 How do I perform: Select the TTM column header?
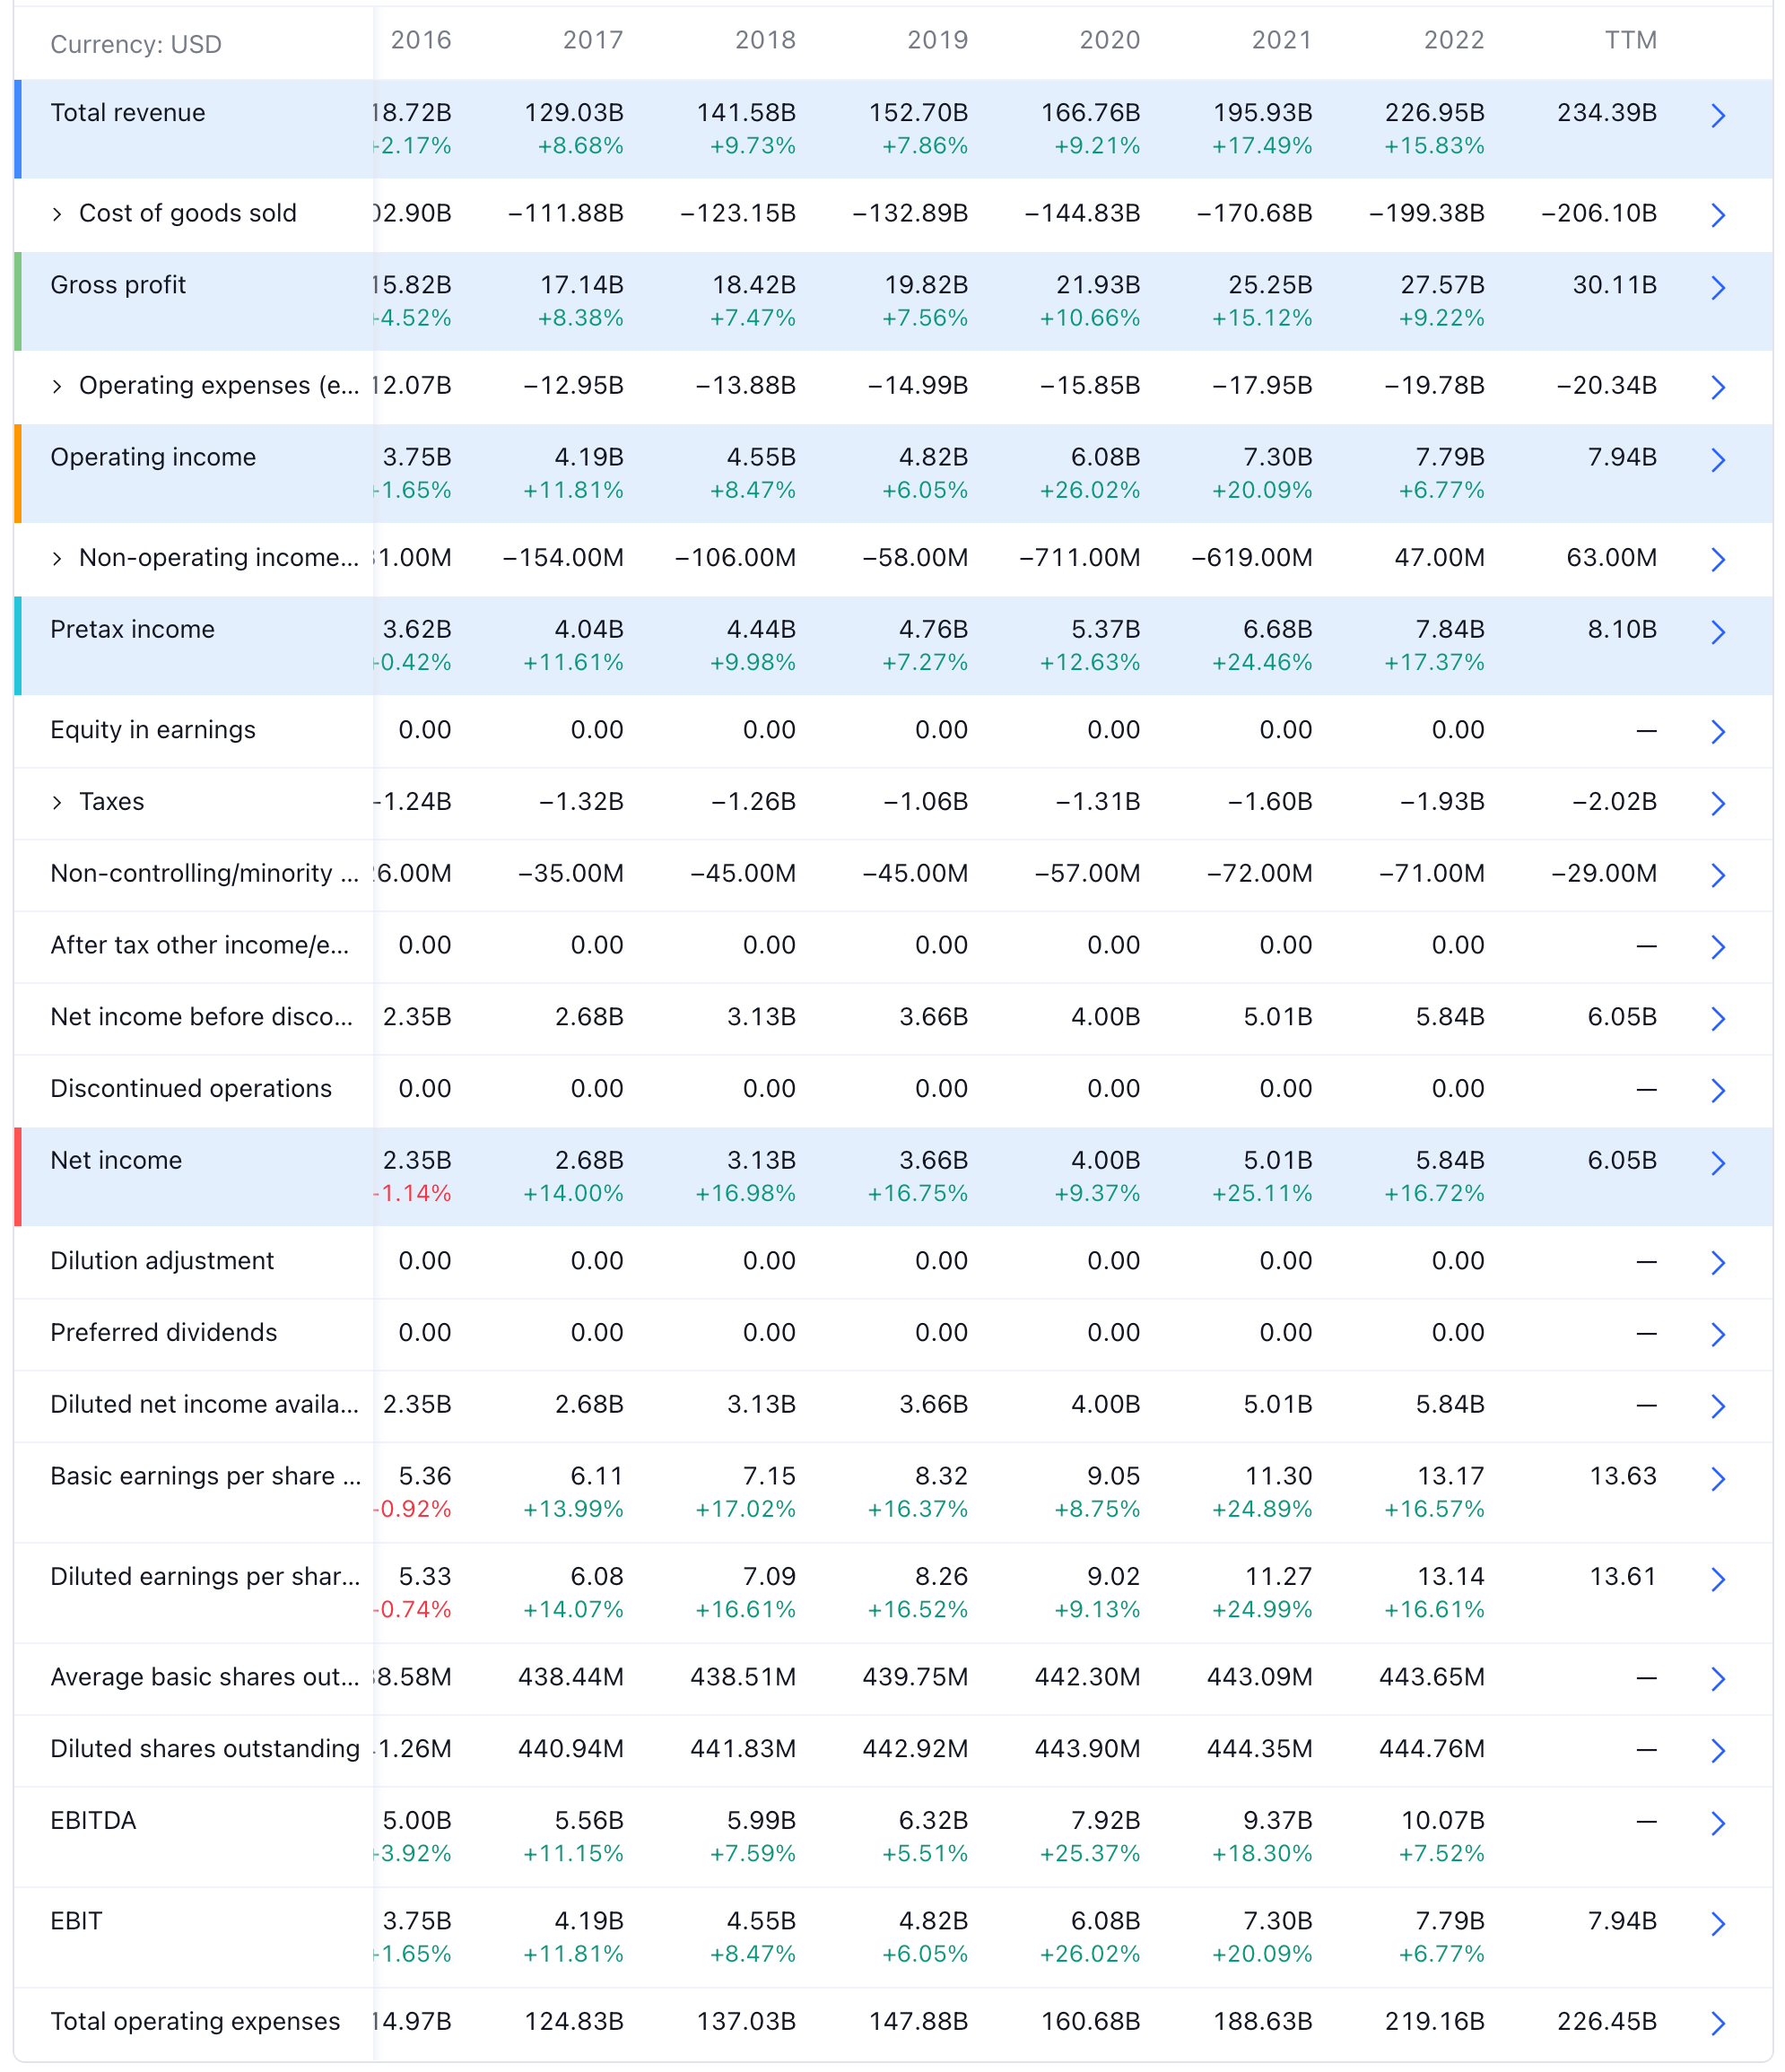click(x=1630, y=40)
